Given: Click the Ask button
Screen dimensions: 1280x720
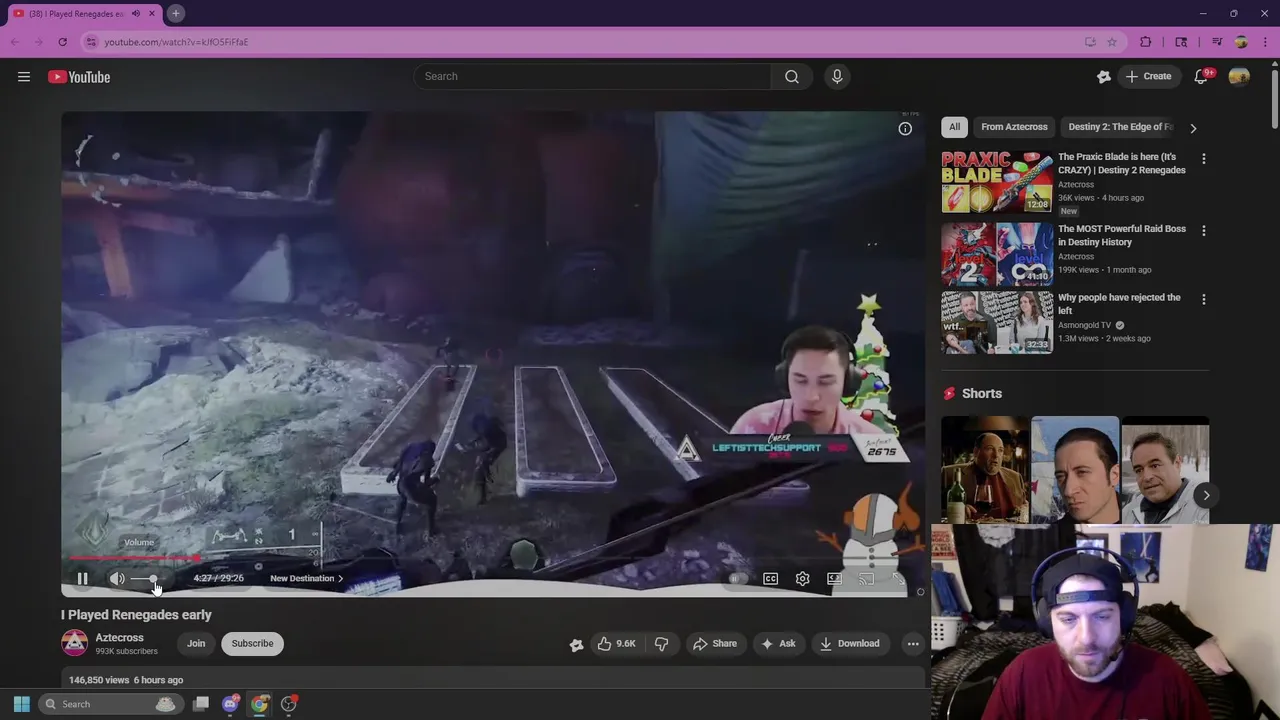Looking at the screenshot, I should click(778, 643).
